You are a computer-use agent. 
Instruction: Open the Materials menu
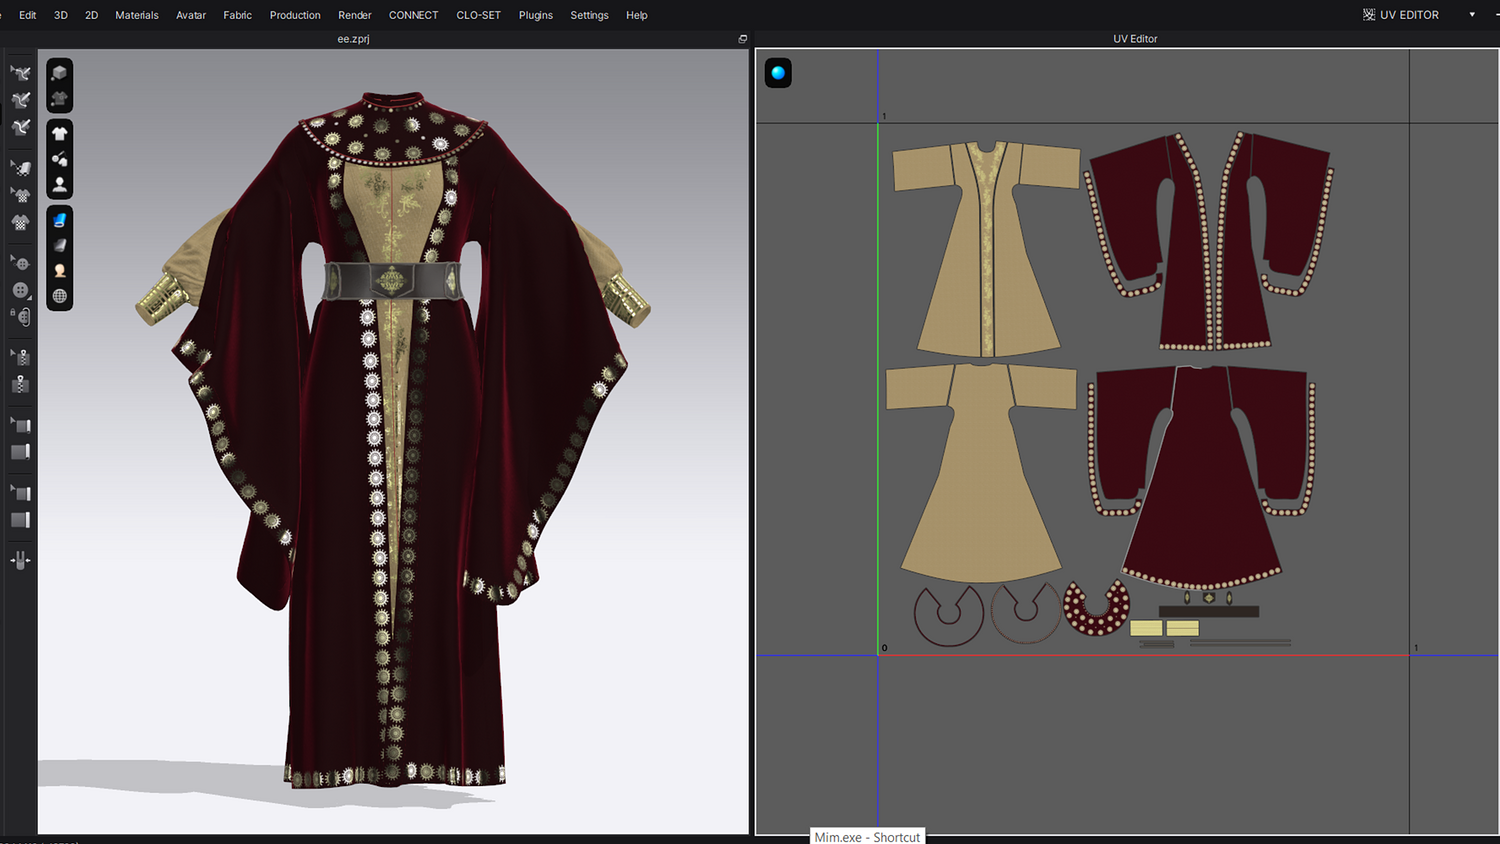coord(137,15)
